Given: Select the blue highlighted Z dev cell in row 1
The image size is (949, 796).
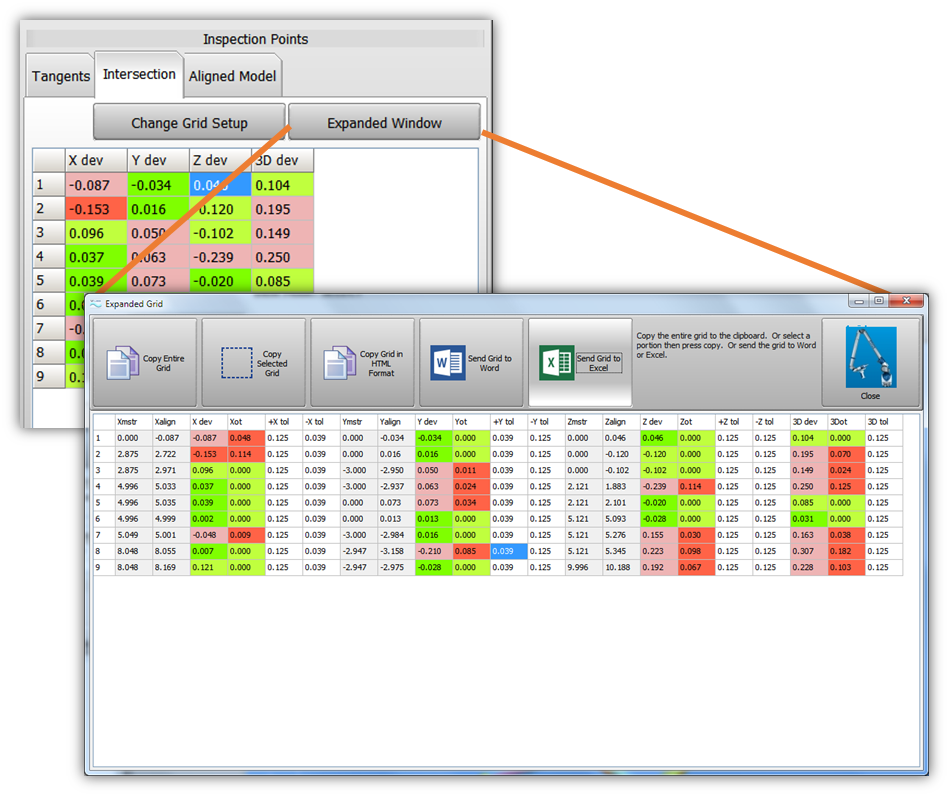Looking at the screenshot, I should click(x=220, y=185).
